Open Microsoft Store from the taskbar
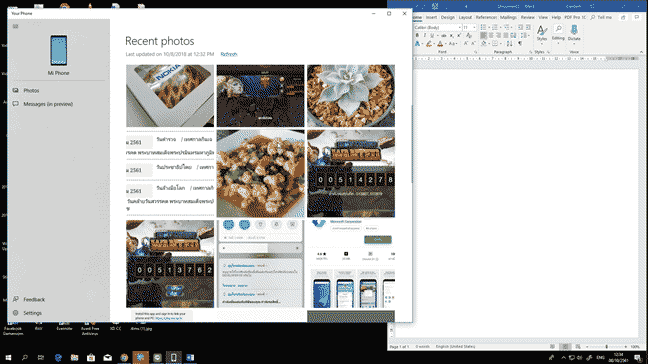 coord(91,357)
